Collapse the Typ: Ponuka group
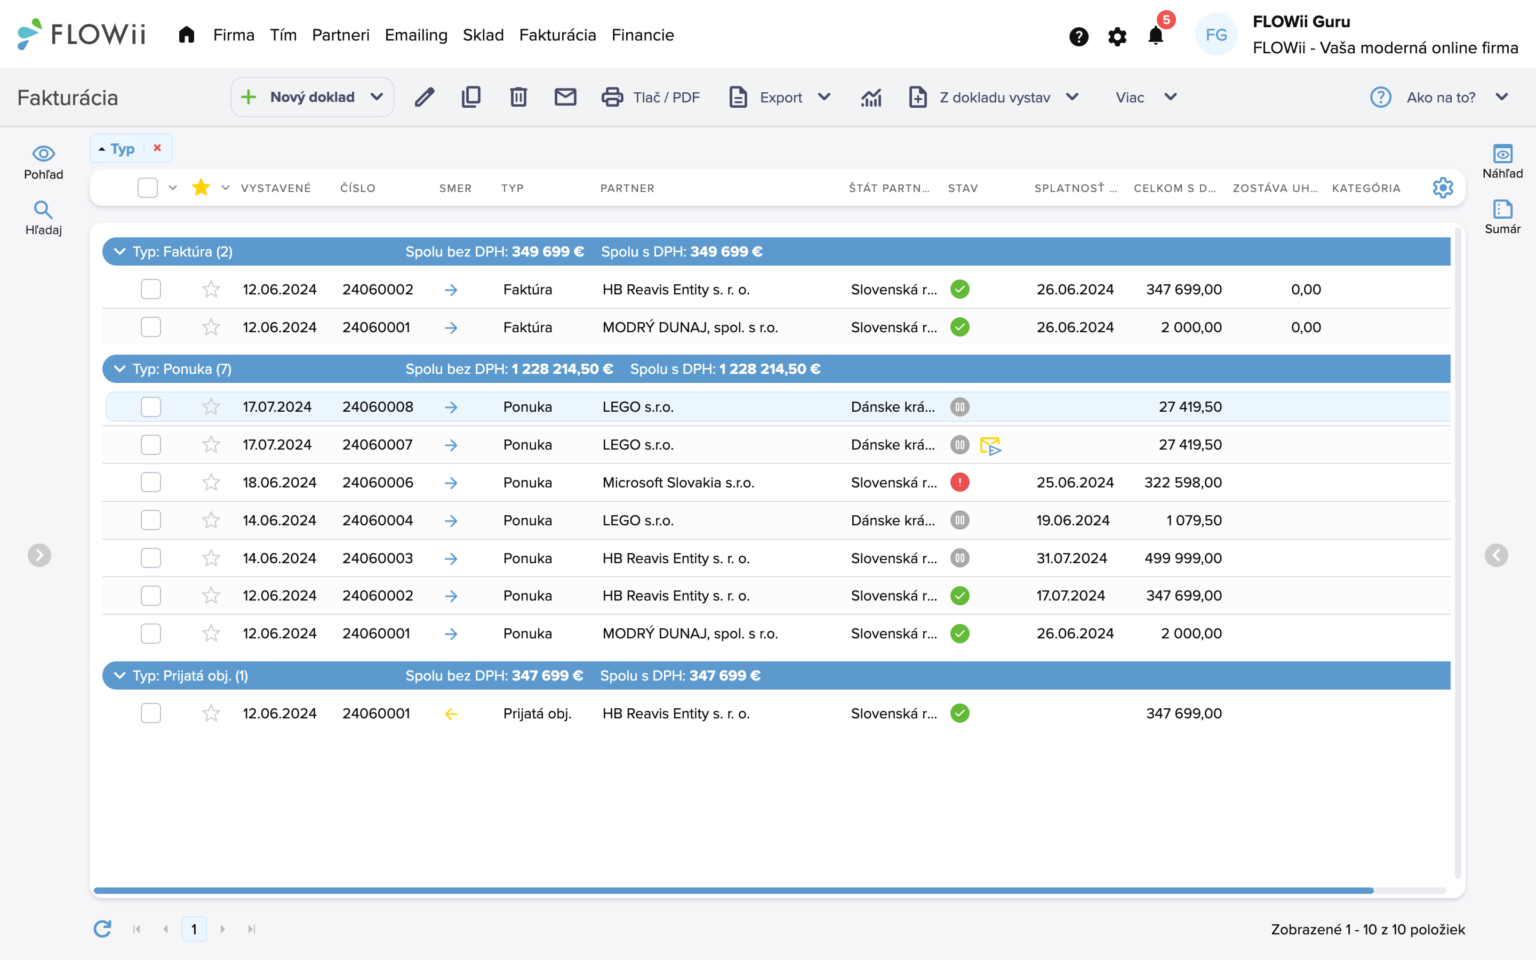 tap(120, 369)
